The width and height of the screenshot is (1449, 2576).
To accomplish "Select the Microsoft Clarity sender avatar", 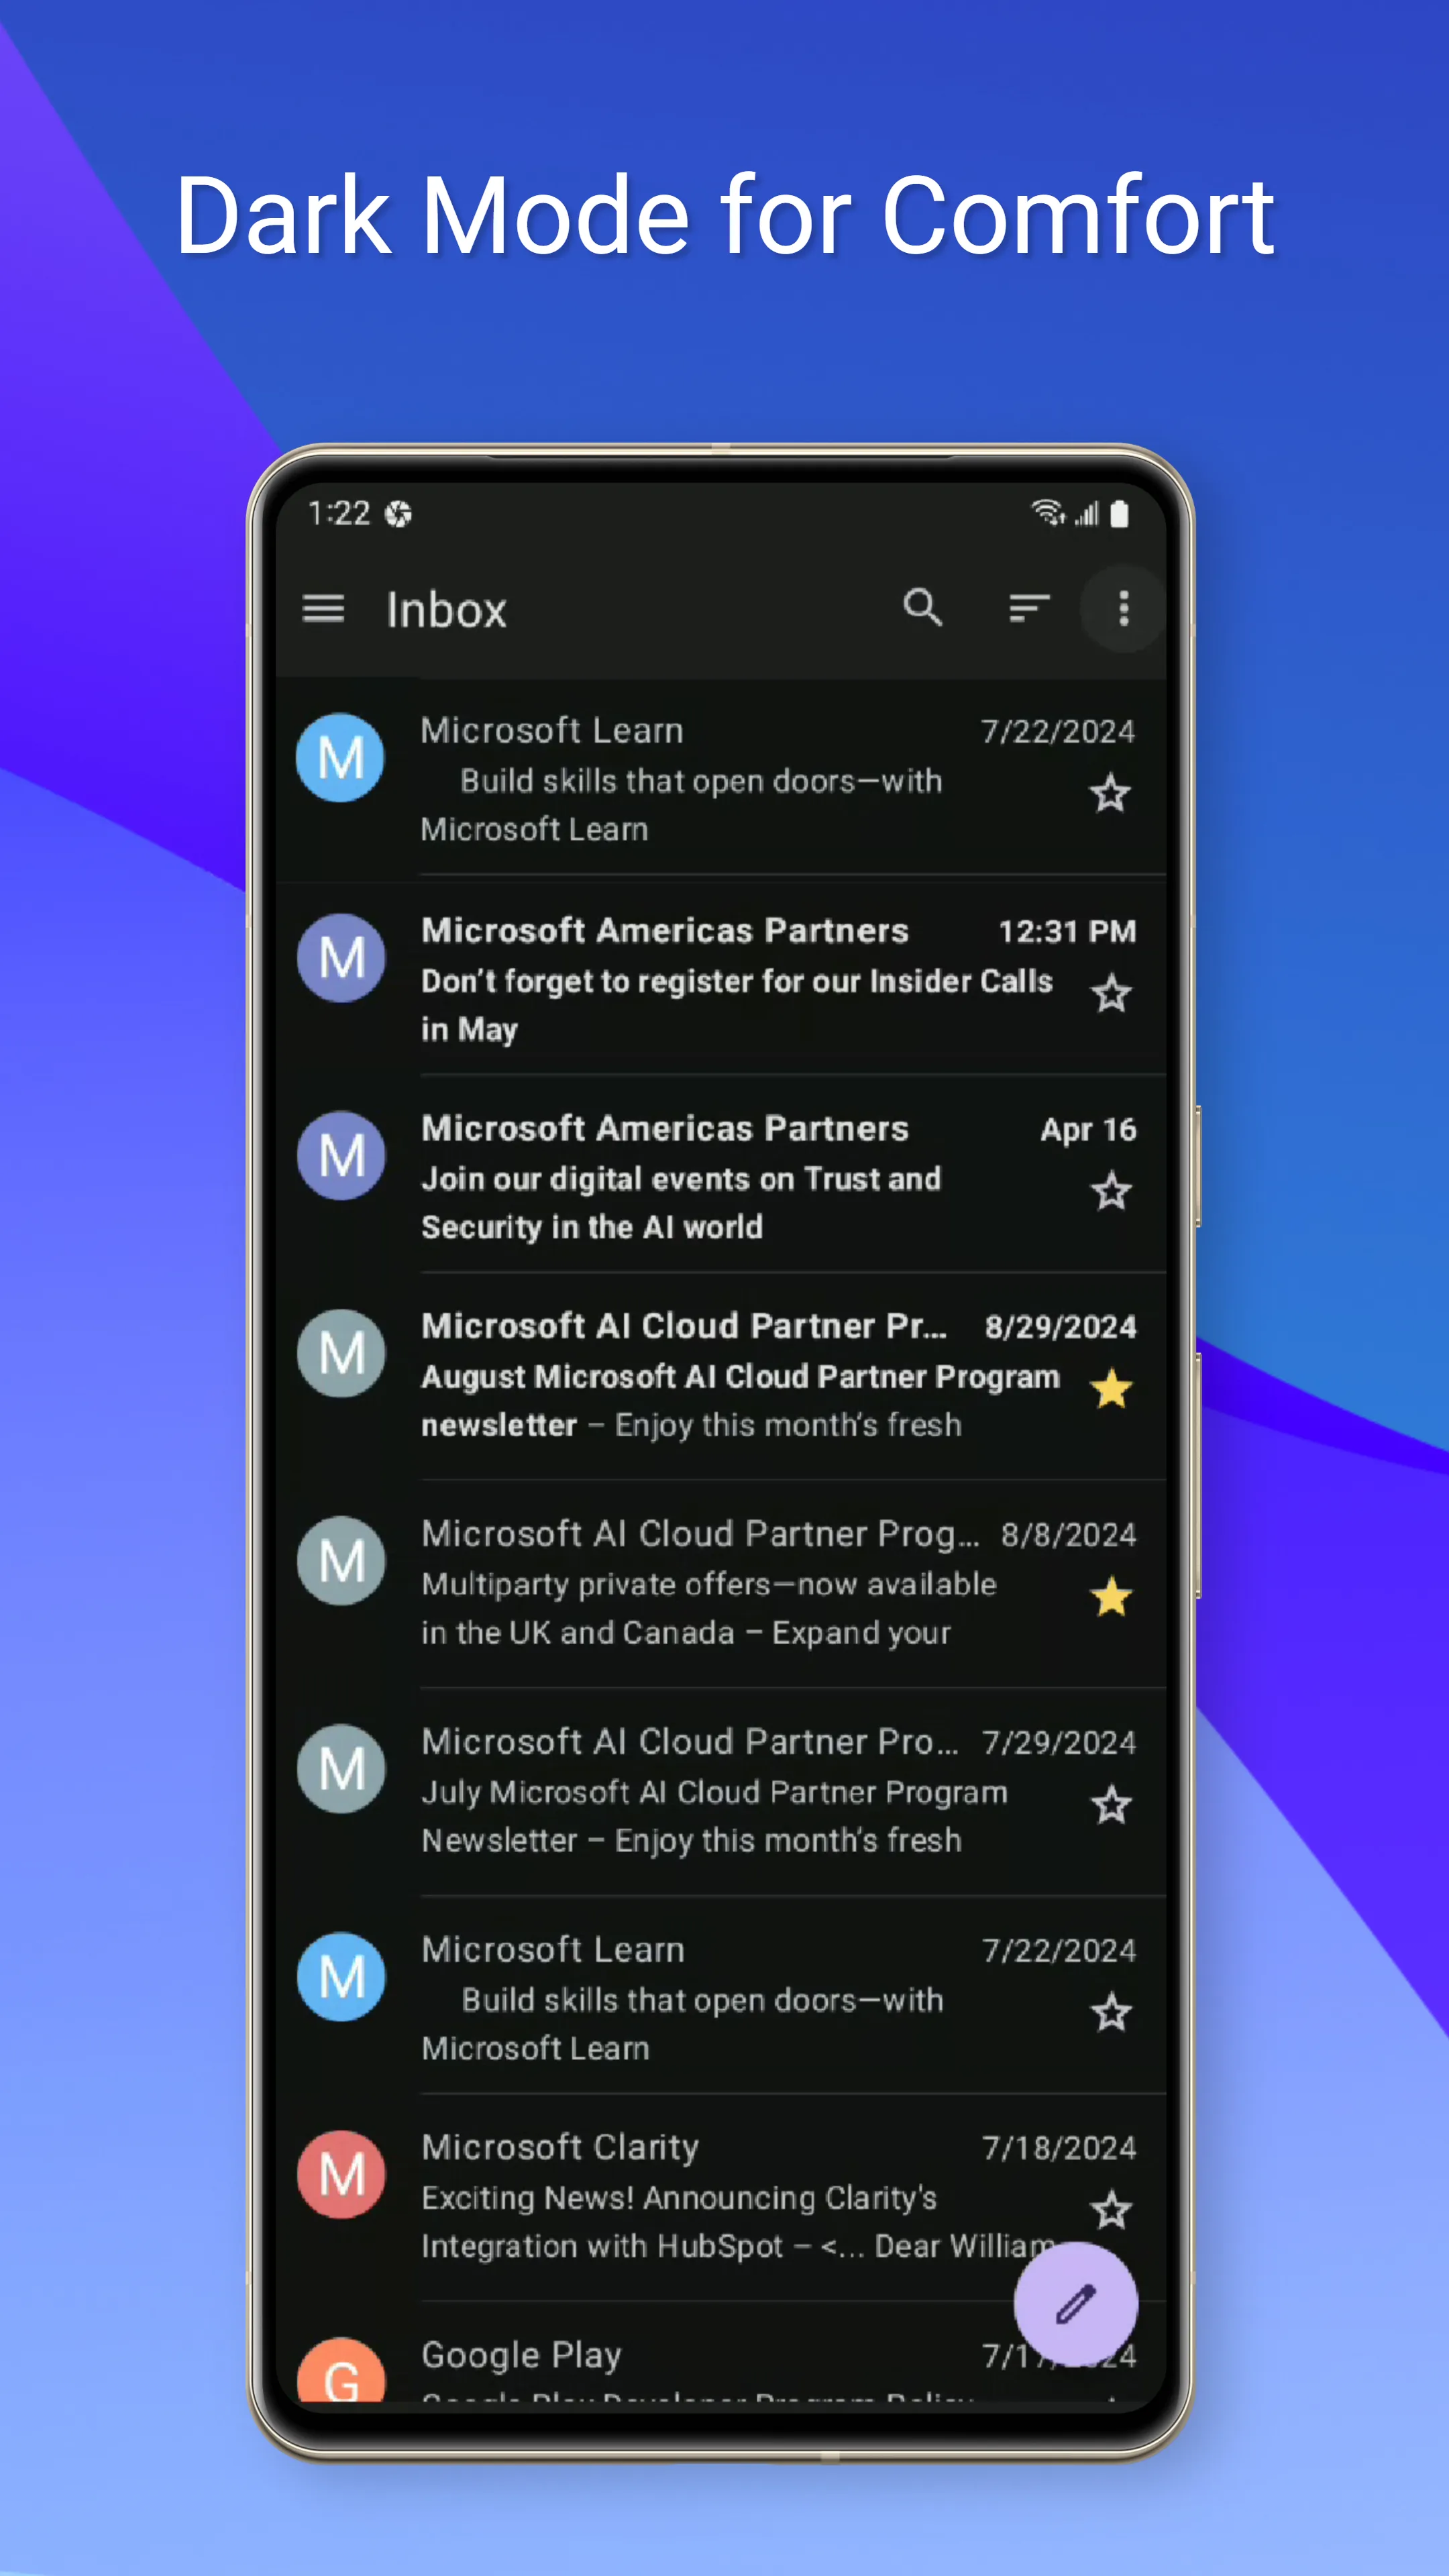I will coord(341,2175).
